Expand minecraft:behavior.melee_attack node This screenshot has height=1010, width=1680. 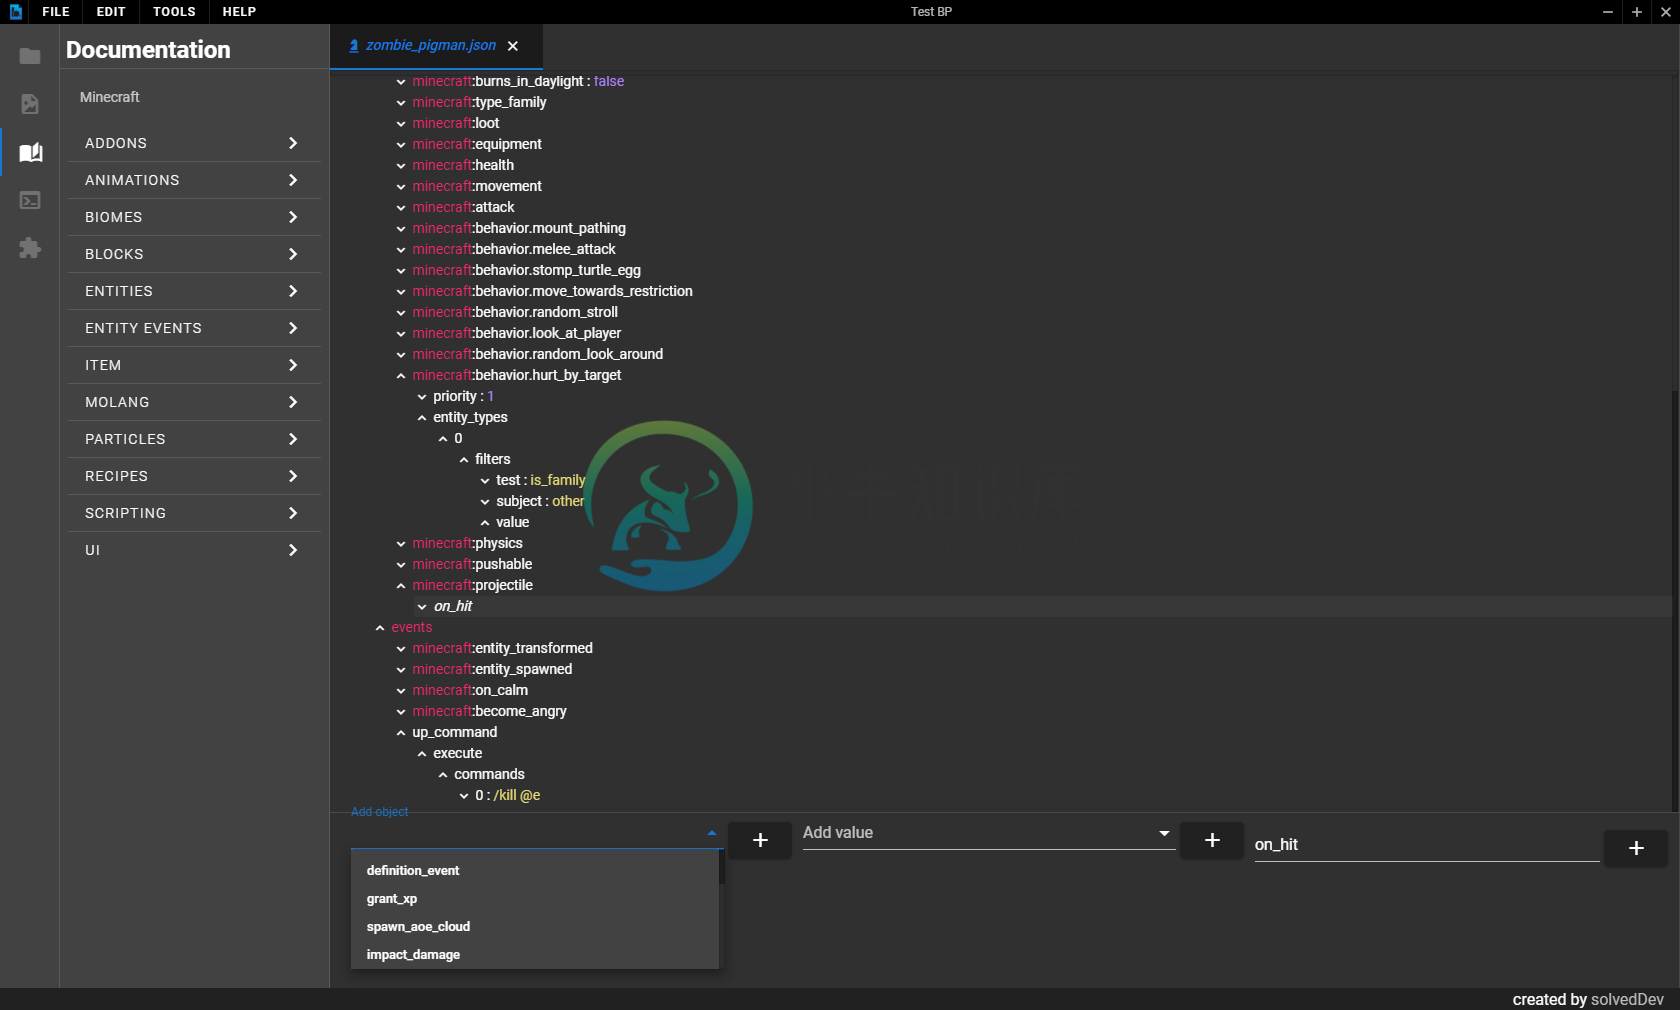pyautogui.click(x=401, y=250)
